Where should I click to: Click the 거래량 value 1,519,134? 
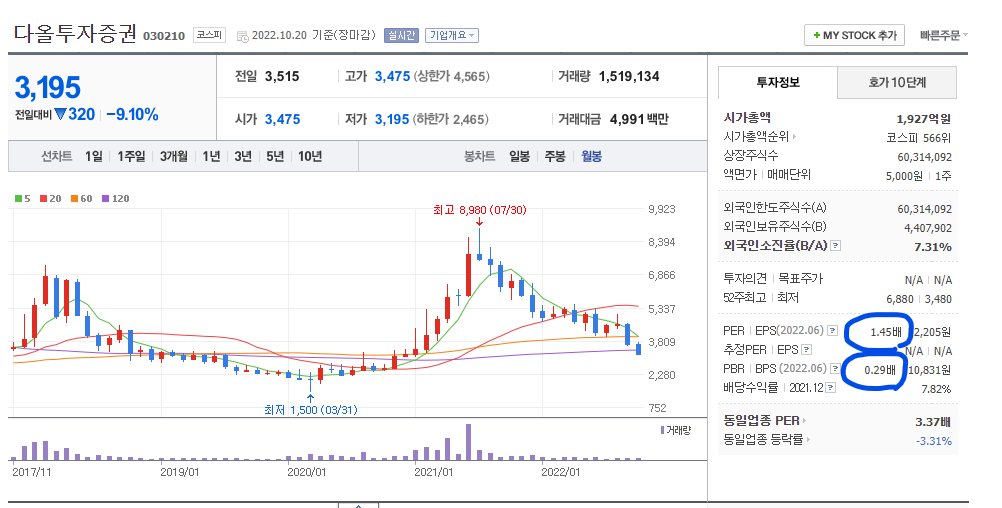click(629, 76)
